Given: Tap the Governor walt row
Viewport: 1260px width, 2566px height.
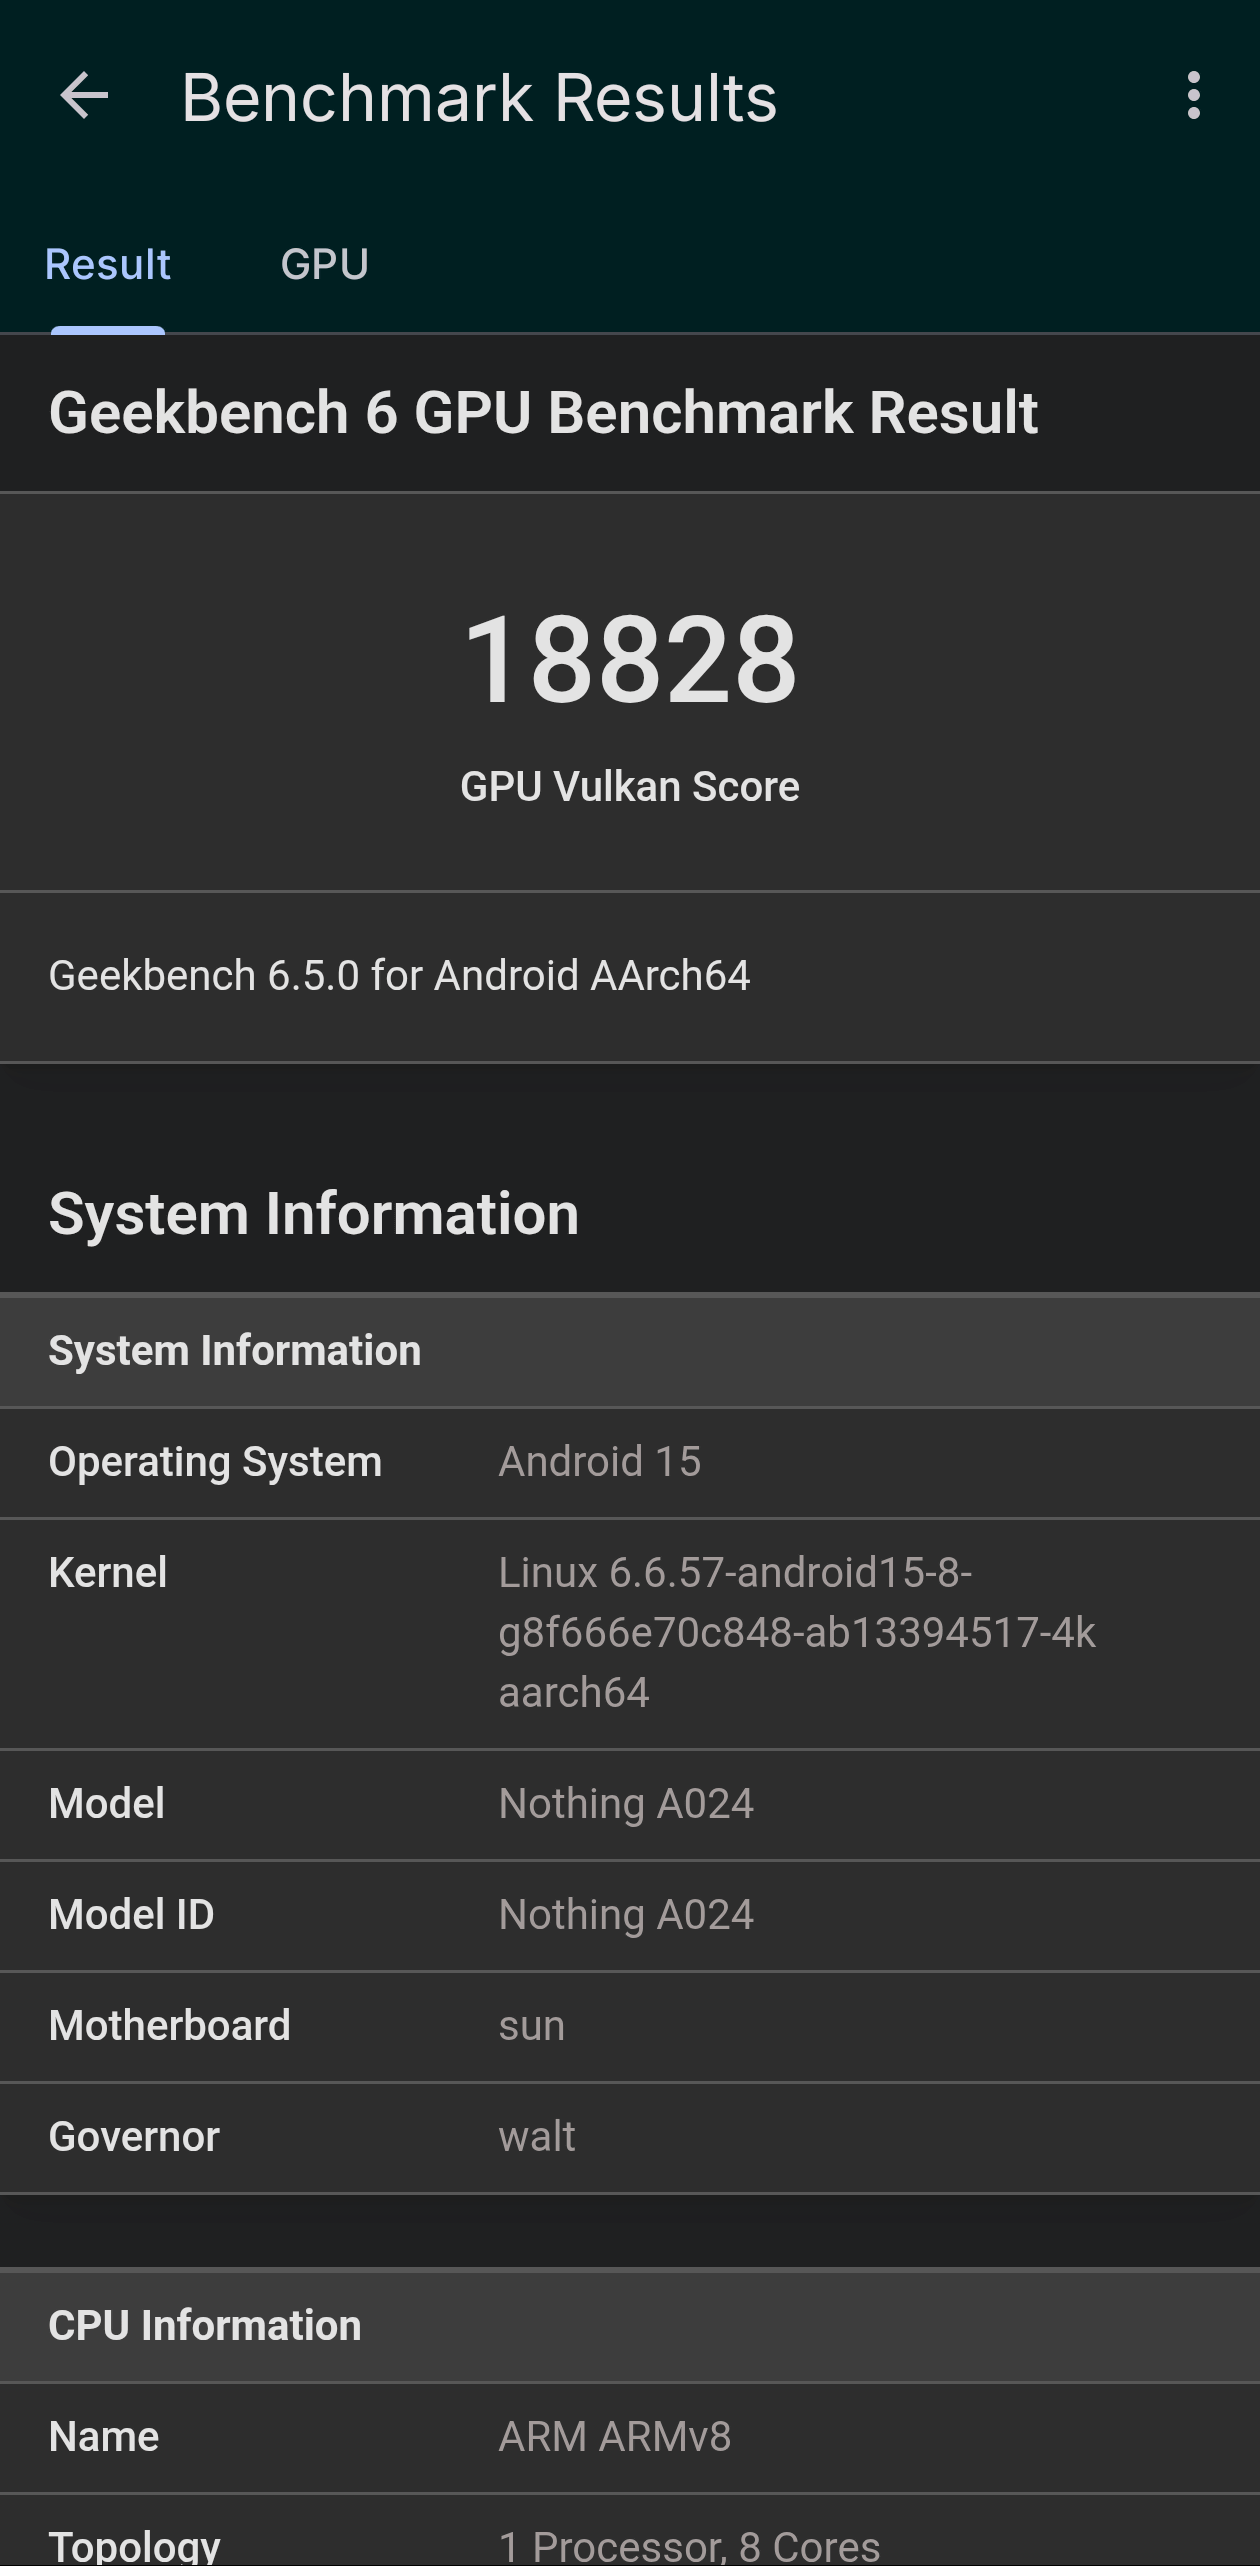Looking at the screenshot, I should click(x=630, y=2137).
